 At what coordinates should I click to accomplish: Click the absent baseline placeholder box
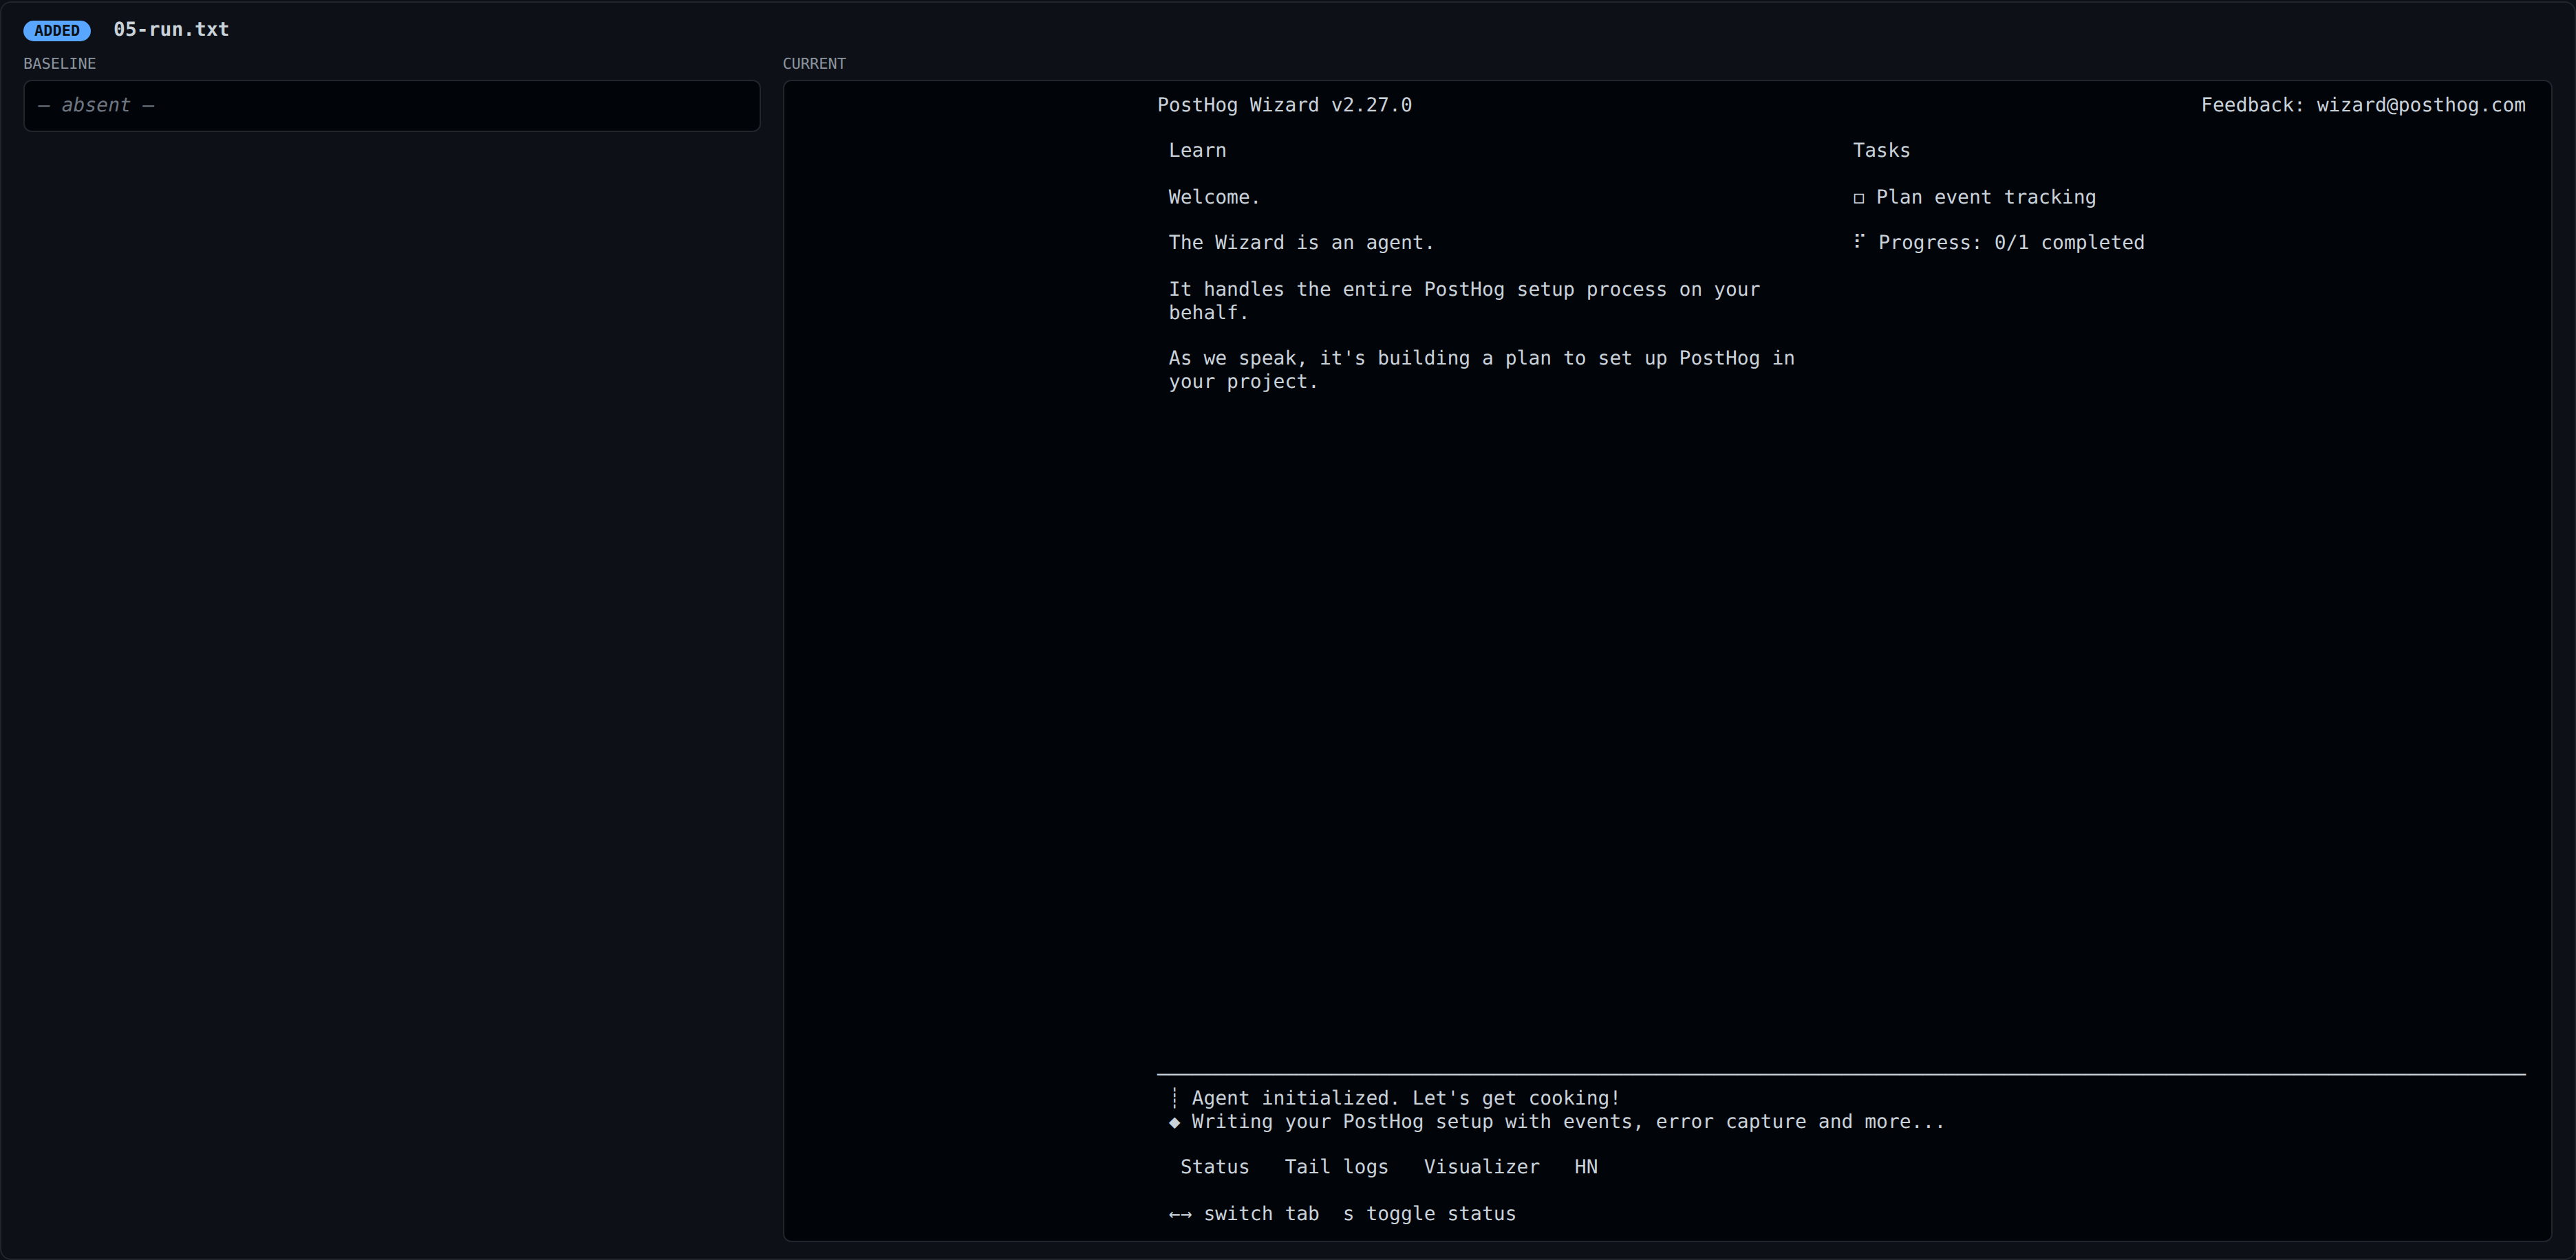(x=392, y=106)
